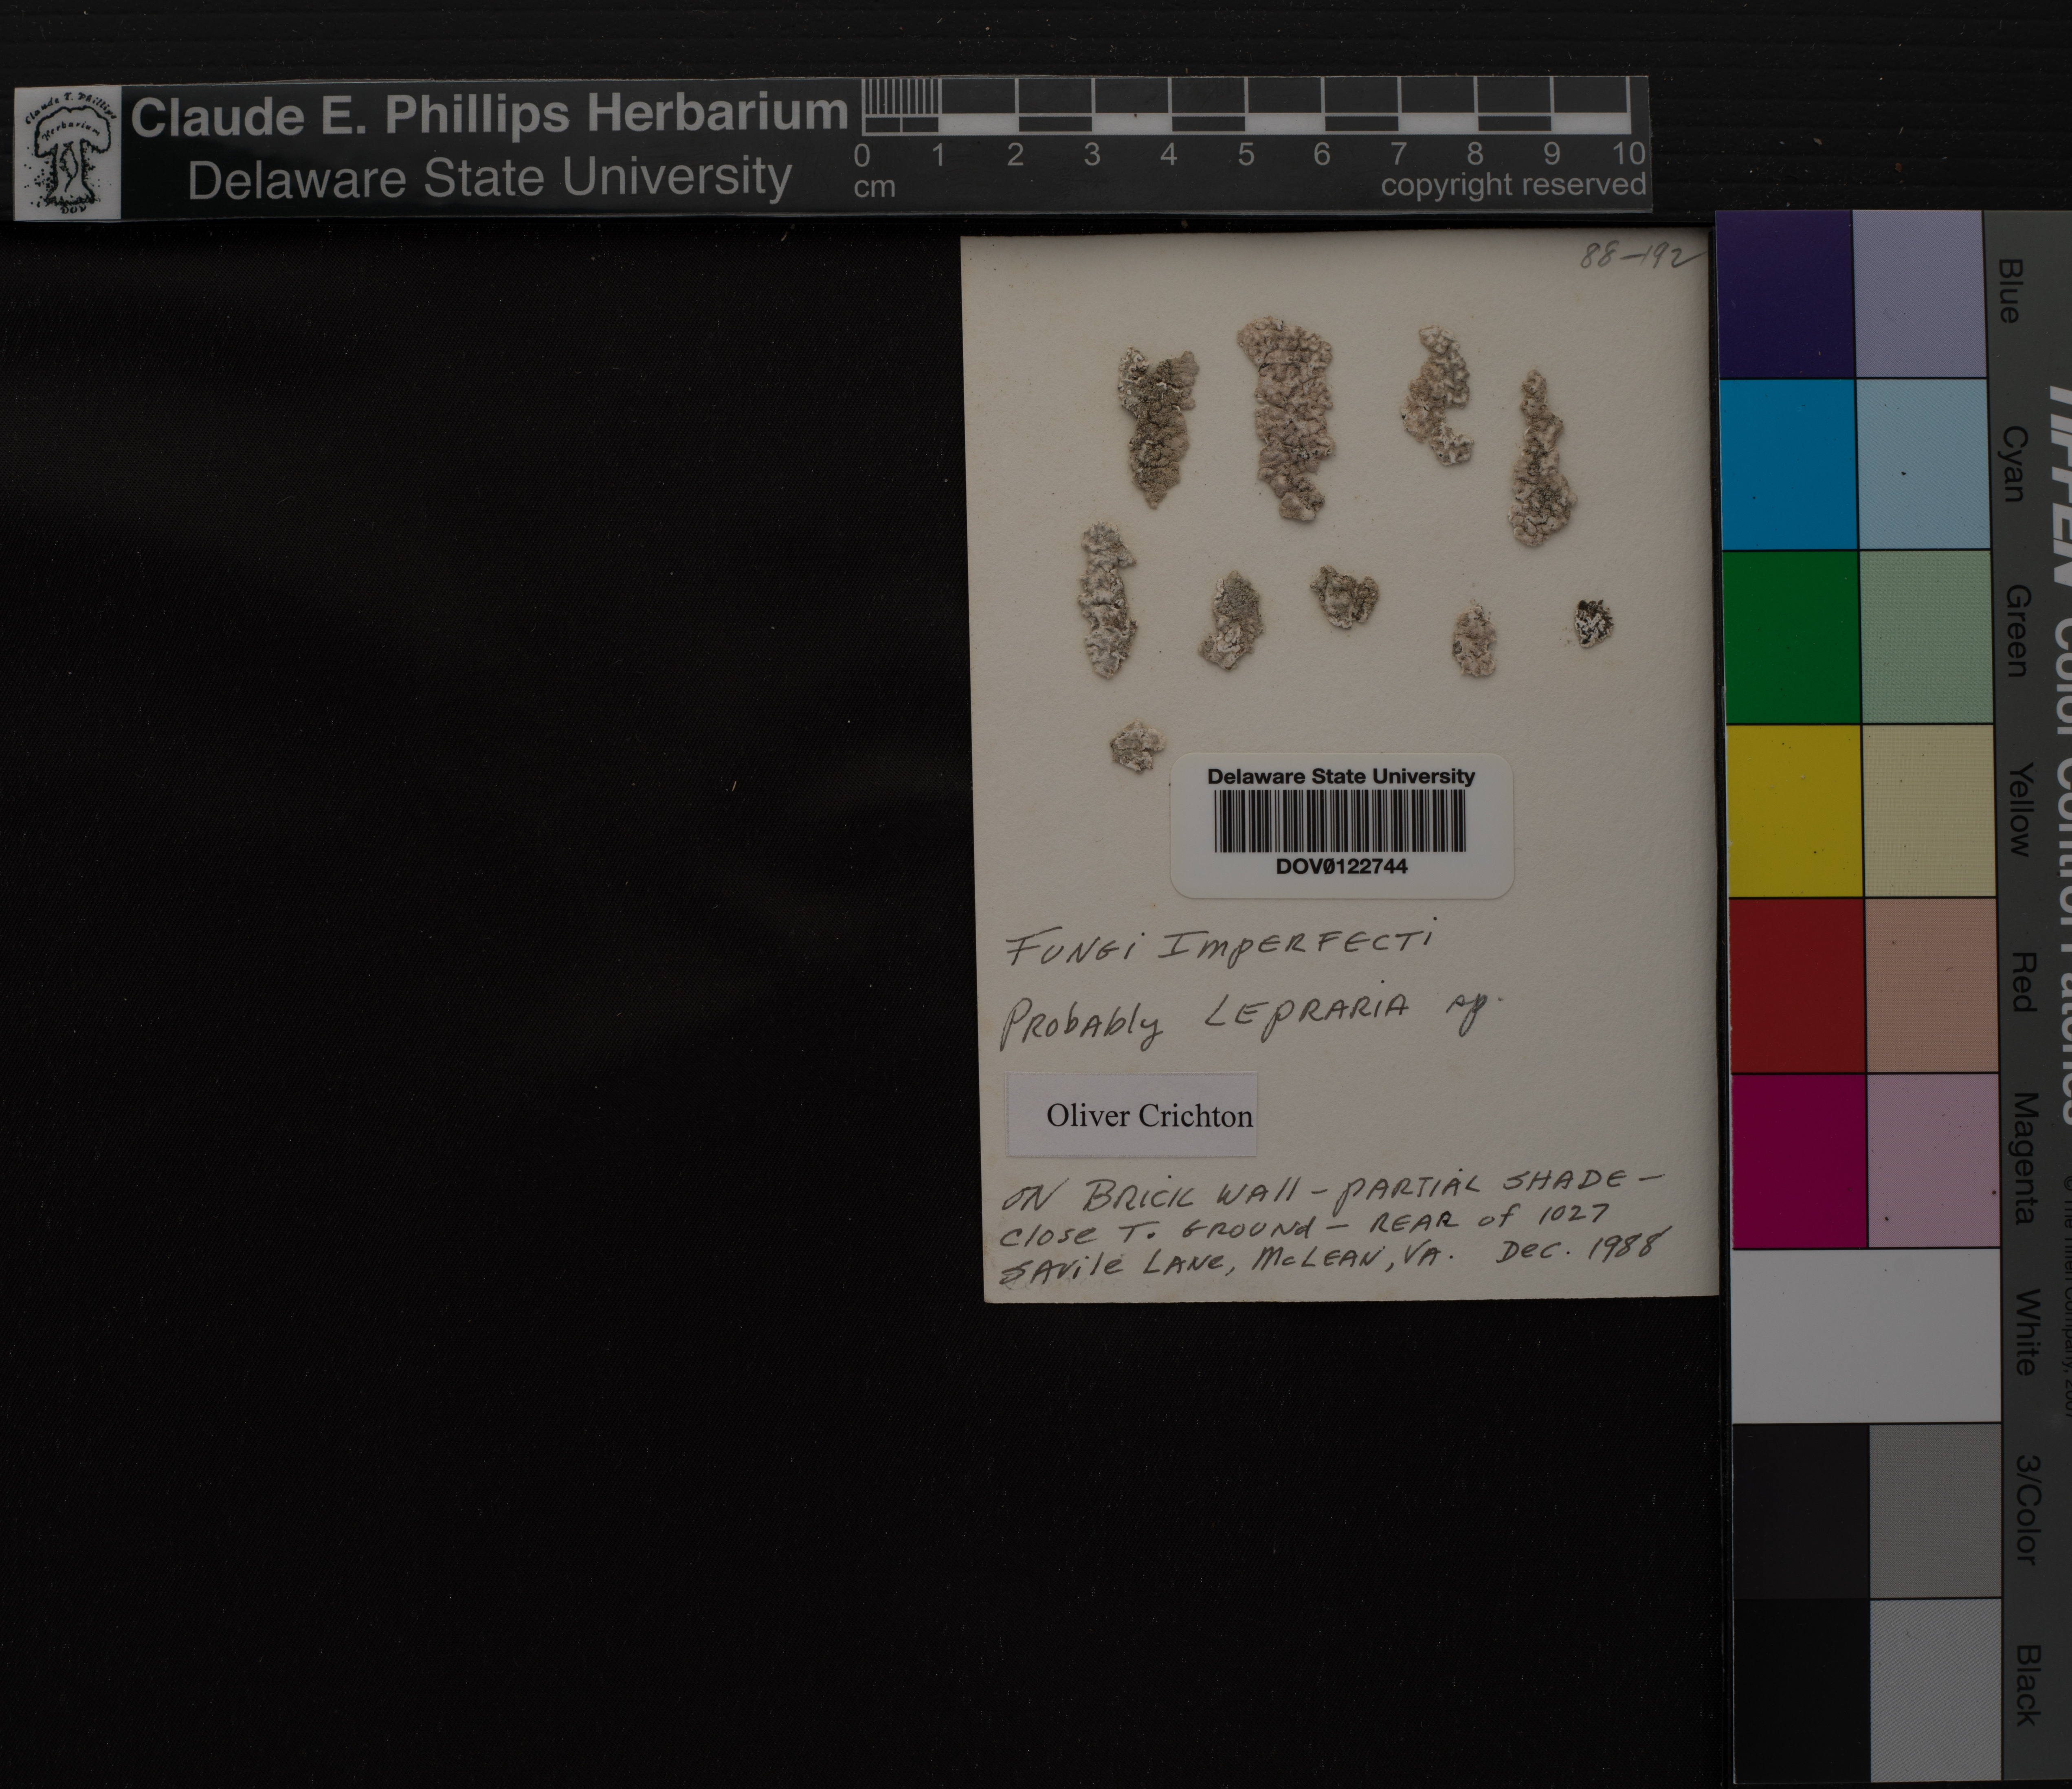Click the bright yellow color swatch
Screen dimensions: 2072x1789
click(x=1794, y=810)
